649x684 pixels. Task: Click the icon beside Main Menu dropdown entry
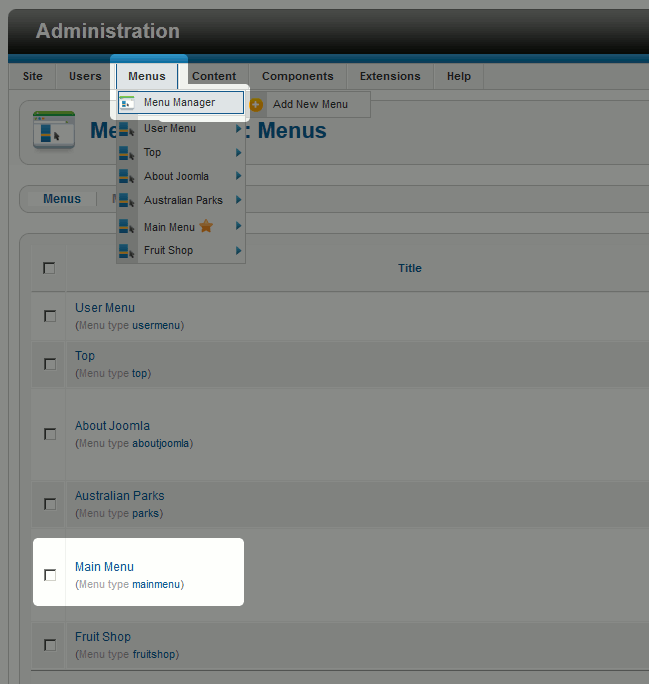point(126,226)
